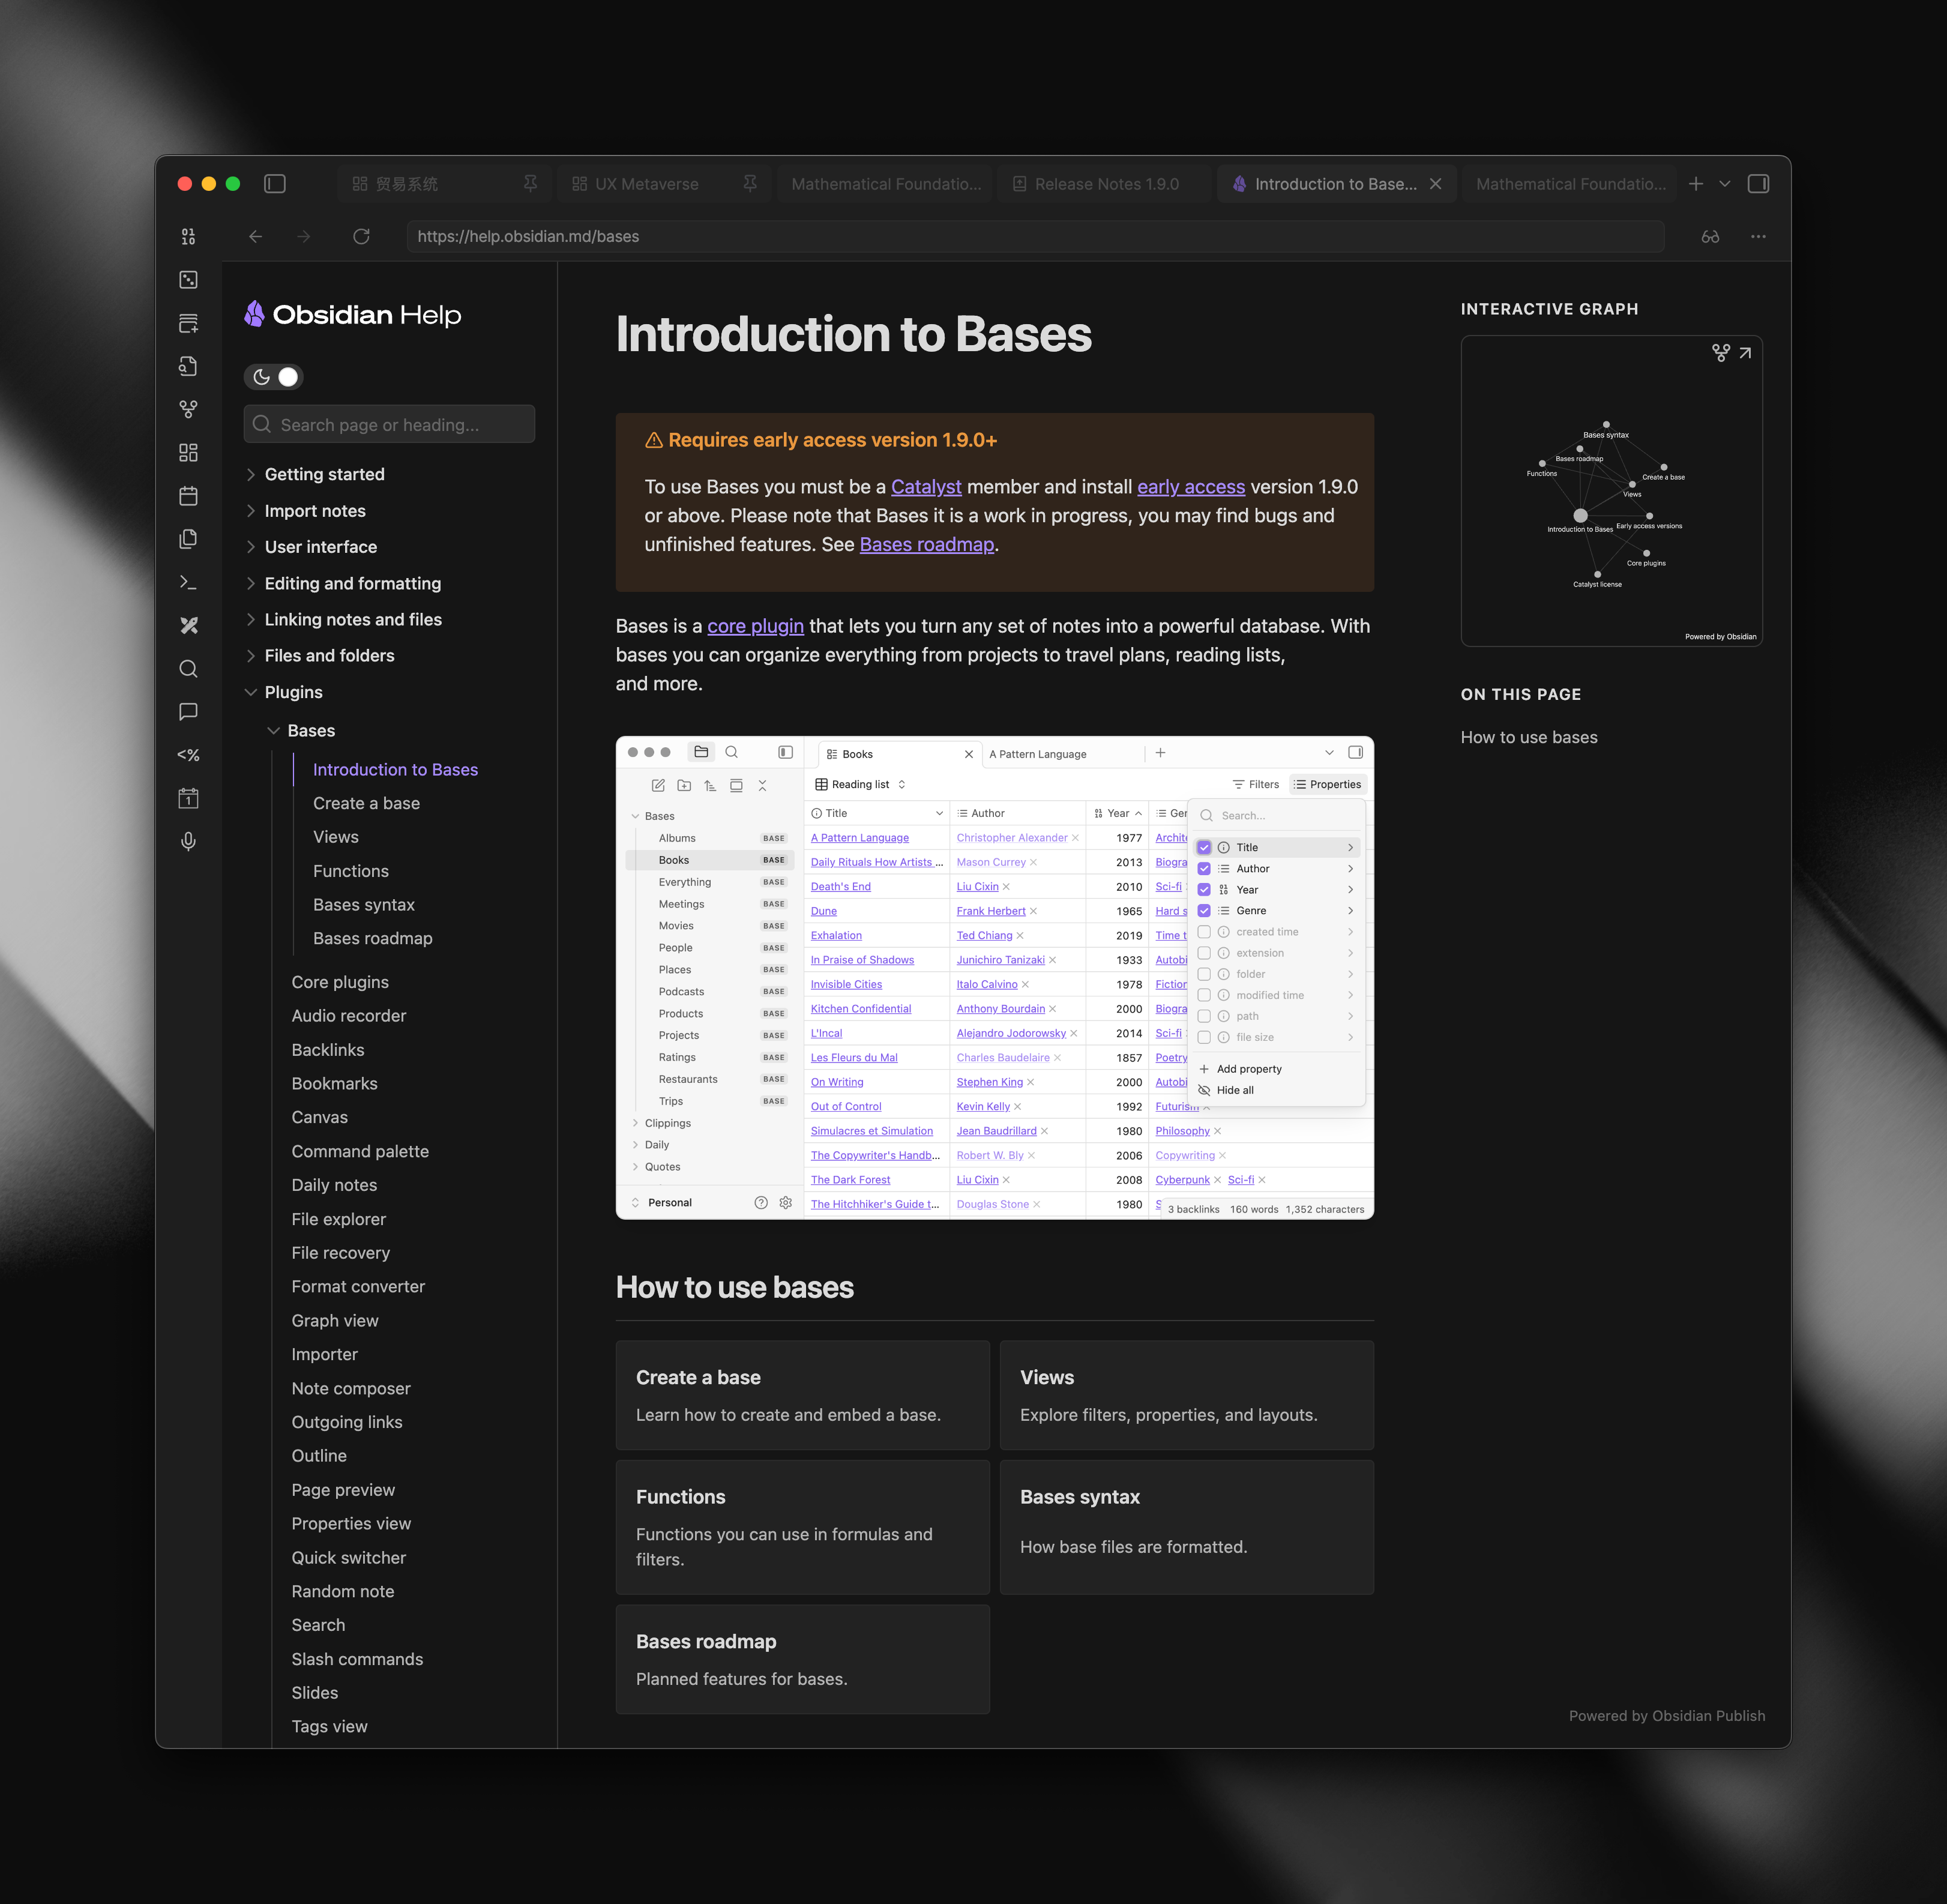Open graph view from the left ribbon
1947x1904 pixels.
click(x=188, y=409)
